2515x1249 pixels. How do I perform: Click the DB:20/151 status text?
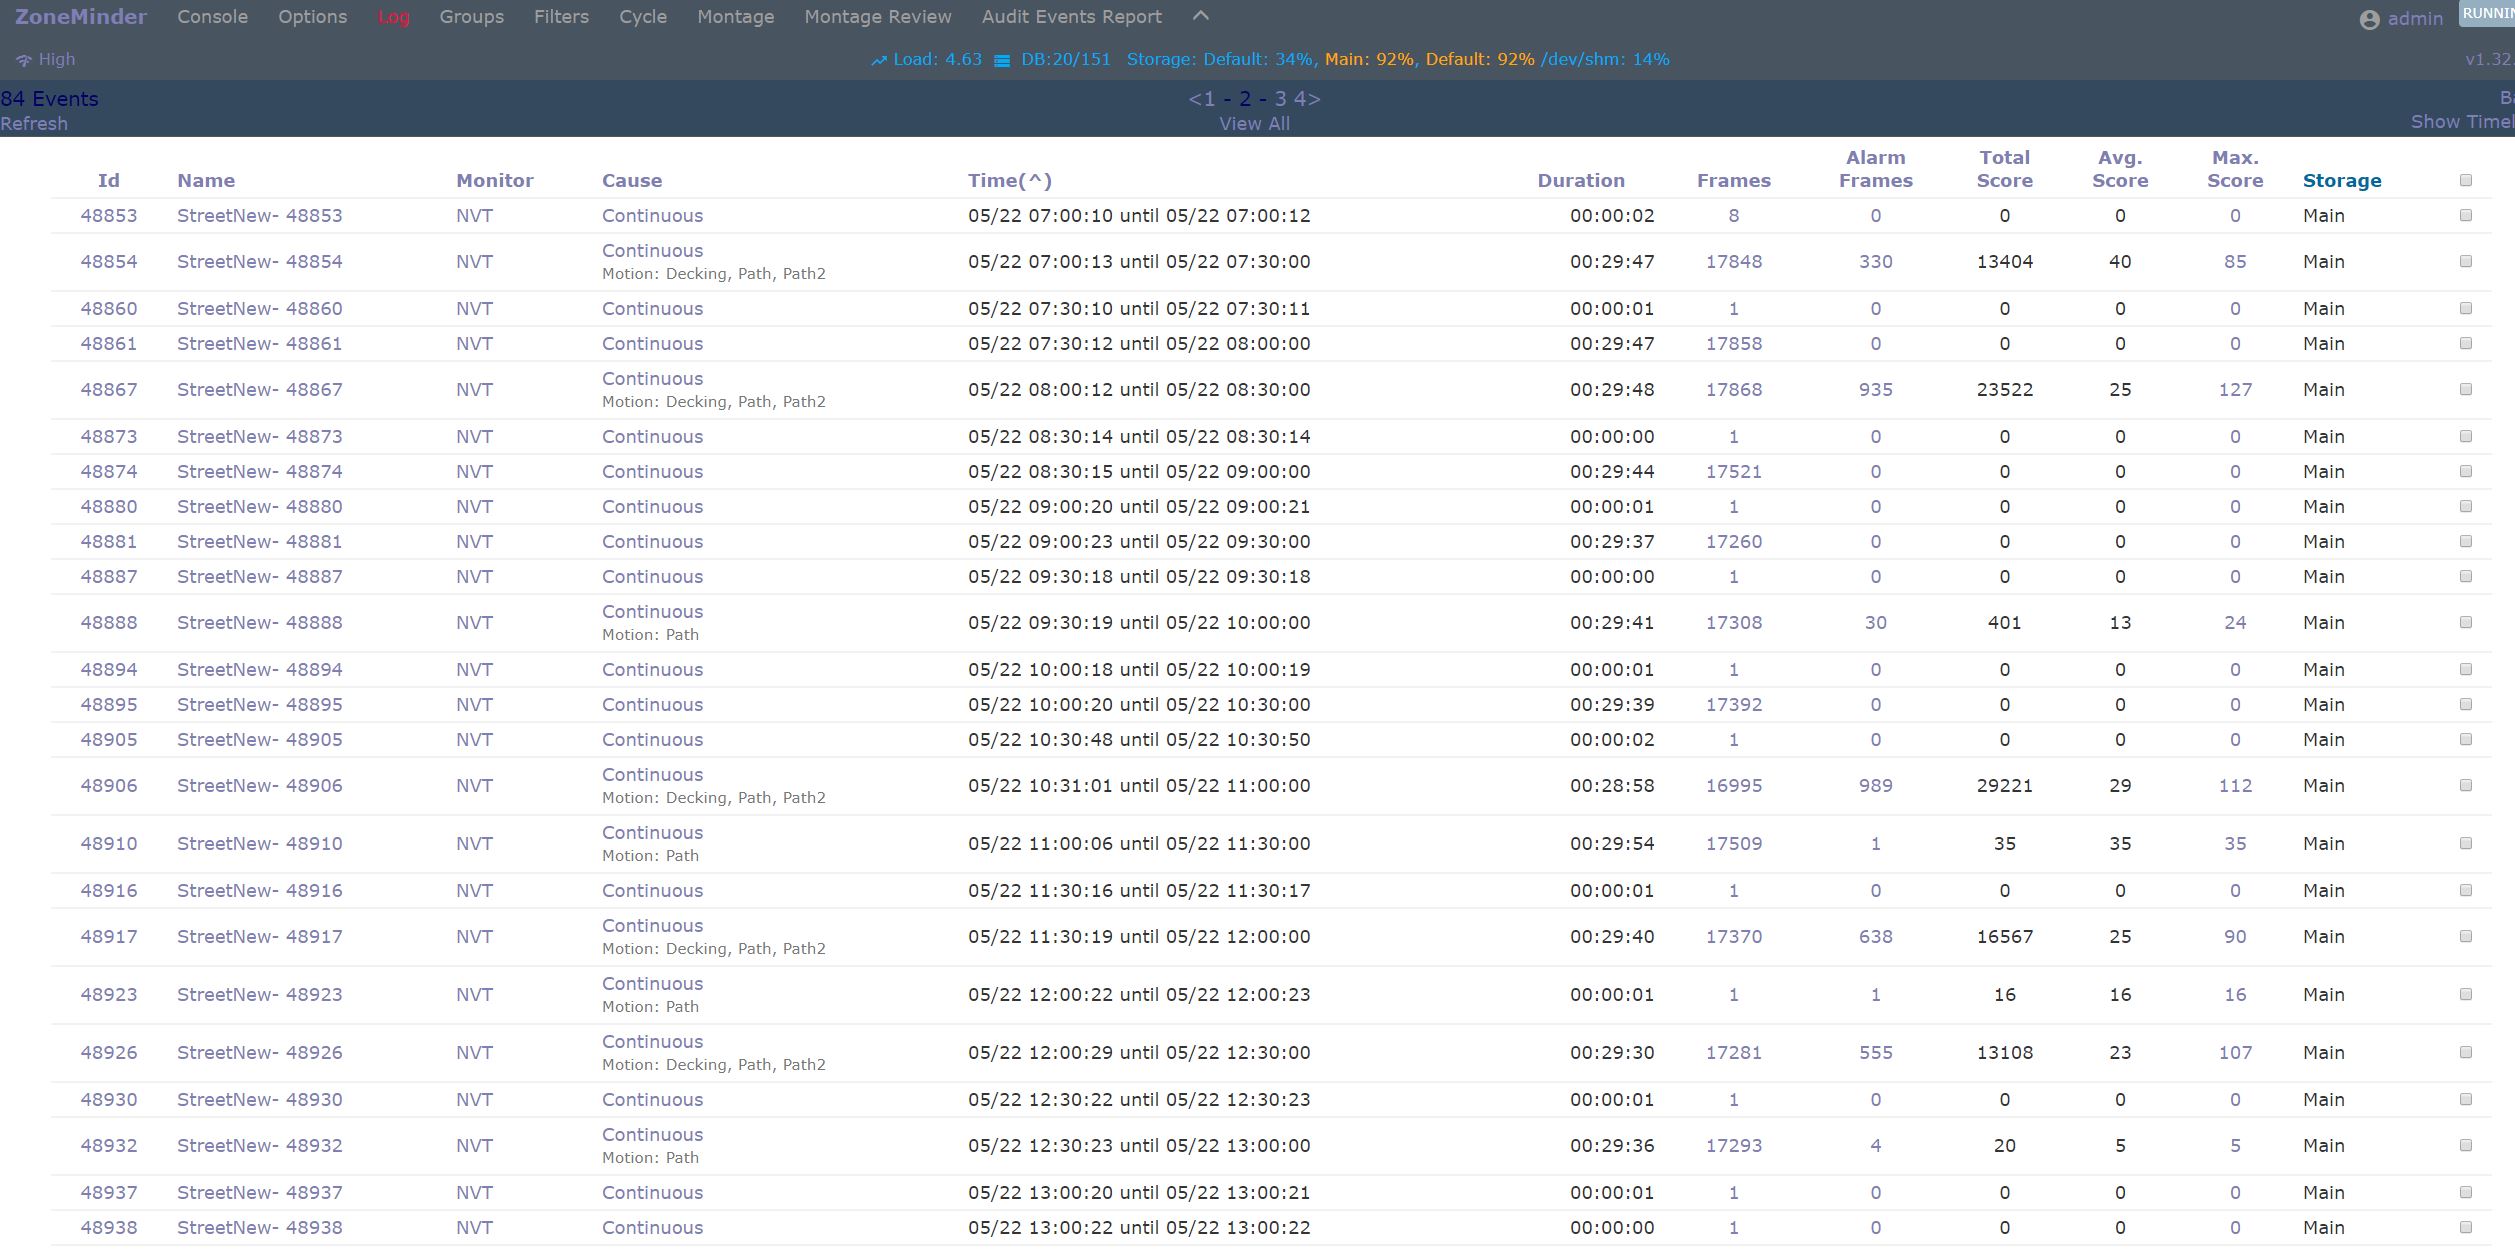click(1066, 60)
